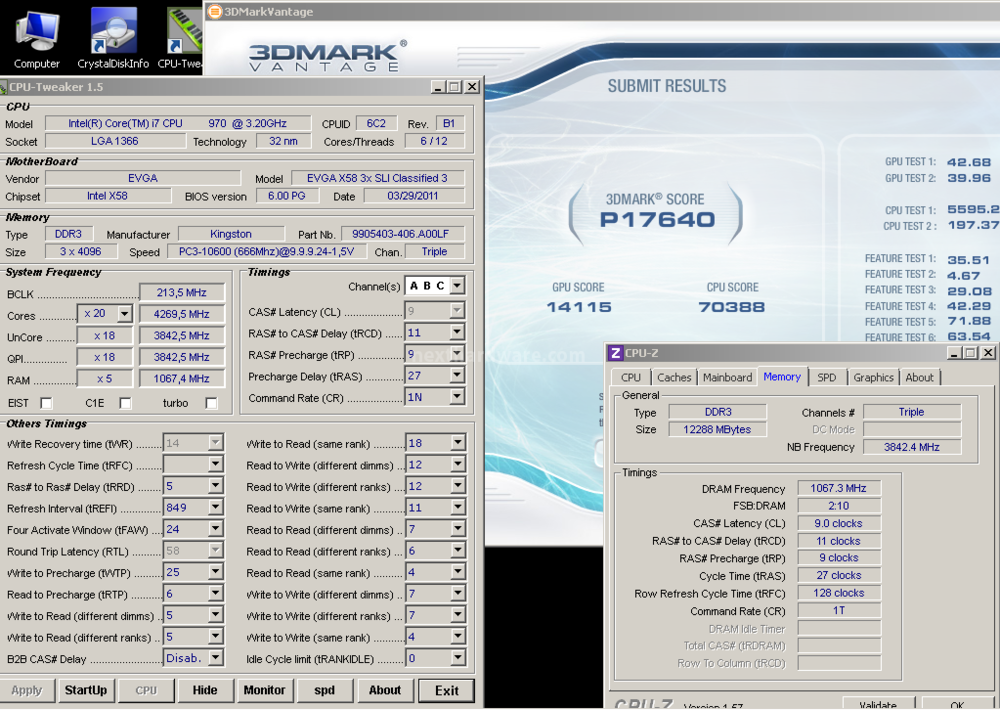Click the Cores frequency 4269,5 MHz
Viewport: 1000px width, 710px height.
(182, 314)
